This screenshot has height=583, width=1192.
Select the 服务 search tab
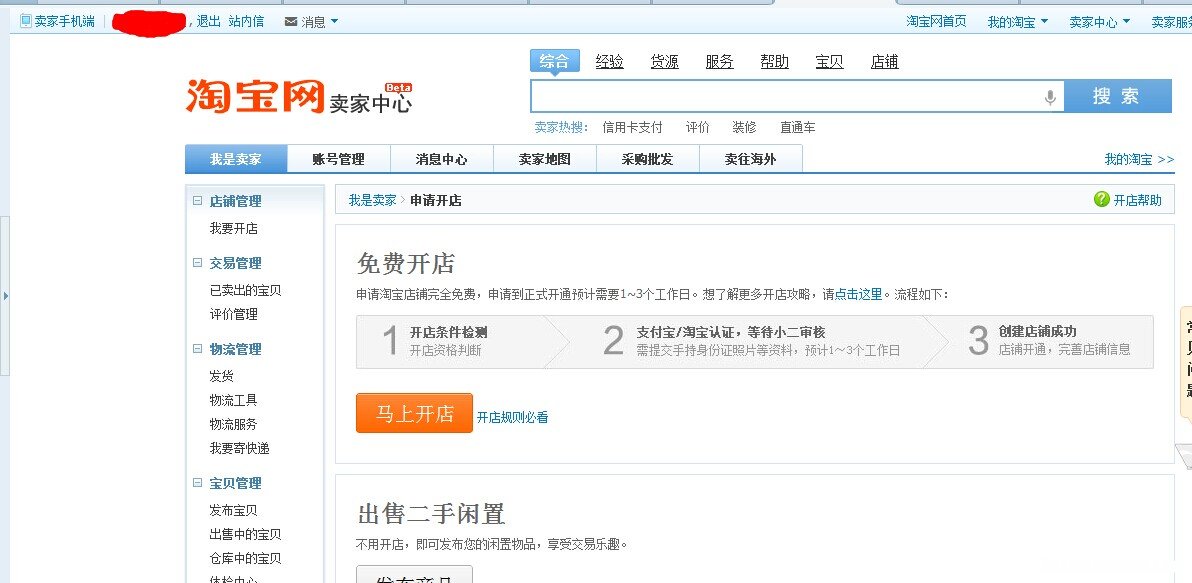point(719,62)
